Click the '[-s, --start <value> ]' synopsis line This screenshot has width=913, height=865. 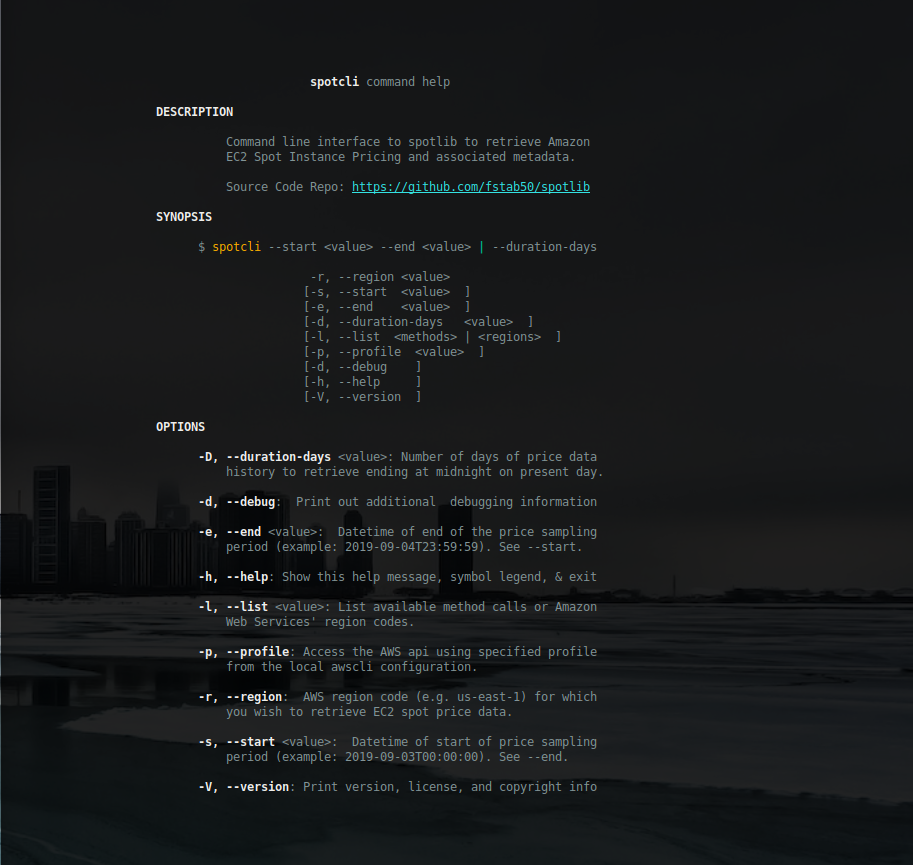coord(387,292)
